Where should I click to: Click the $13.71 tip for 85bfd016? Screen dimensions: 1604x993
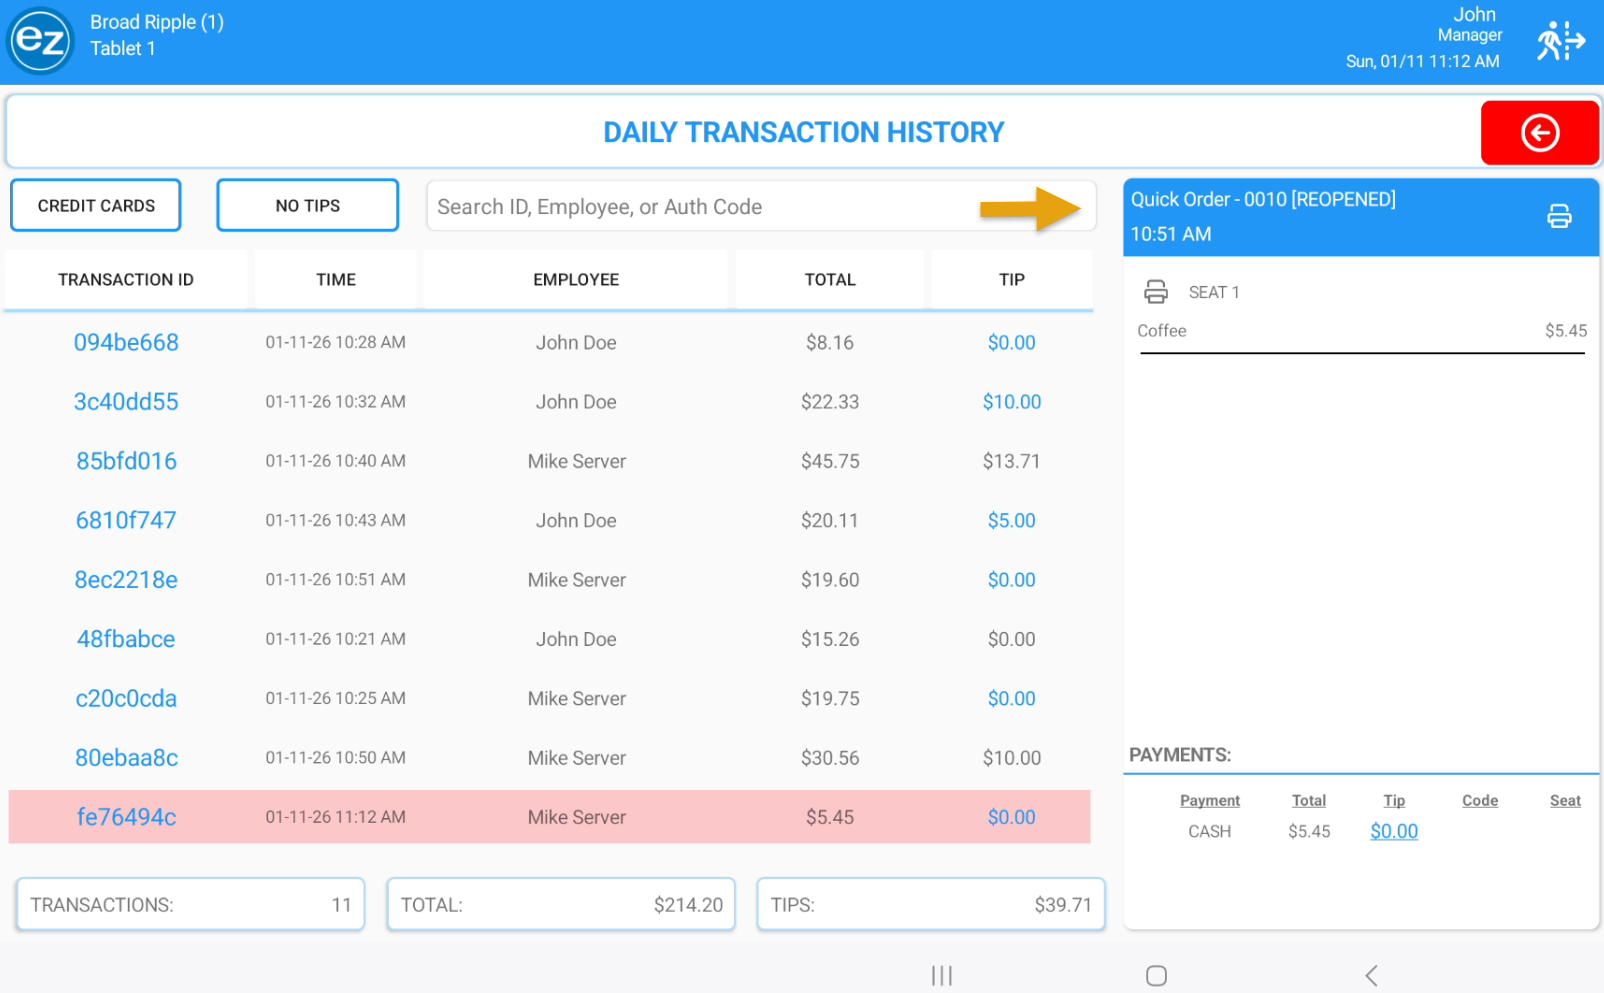(x=1012, y=461)
